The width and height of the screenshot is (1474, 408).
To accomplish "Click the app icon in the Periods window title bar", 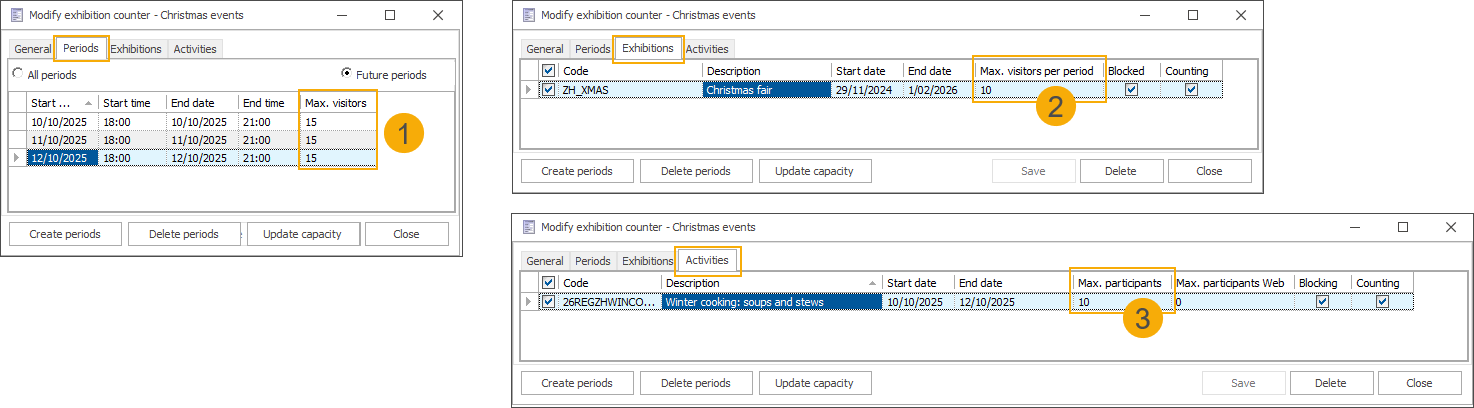I will (x=16, y=16).
